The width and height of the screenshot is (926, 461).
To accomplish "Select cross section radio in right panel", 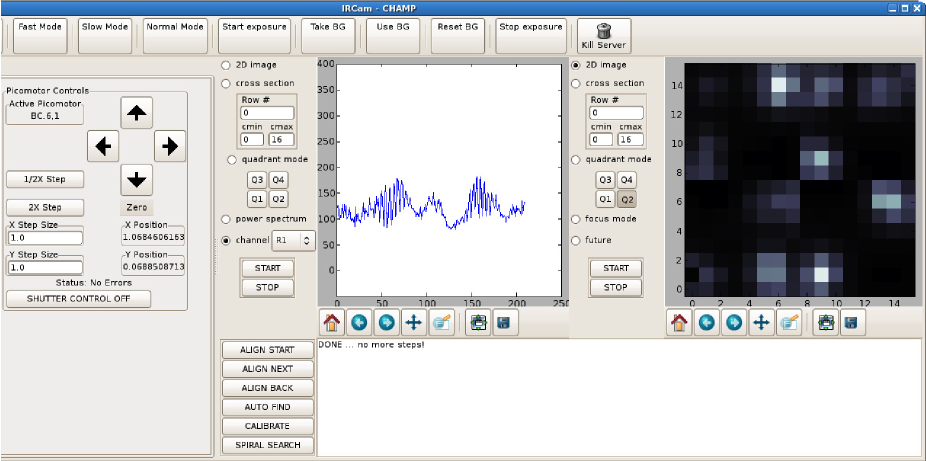I will pyautogui.click(x=576, y=83).
